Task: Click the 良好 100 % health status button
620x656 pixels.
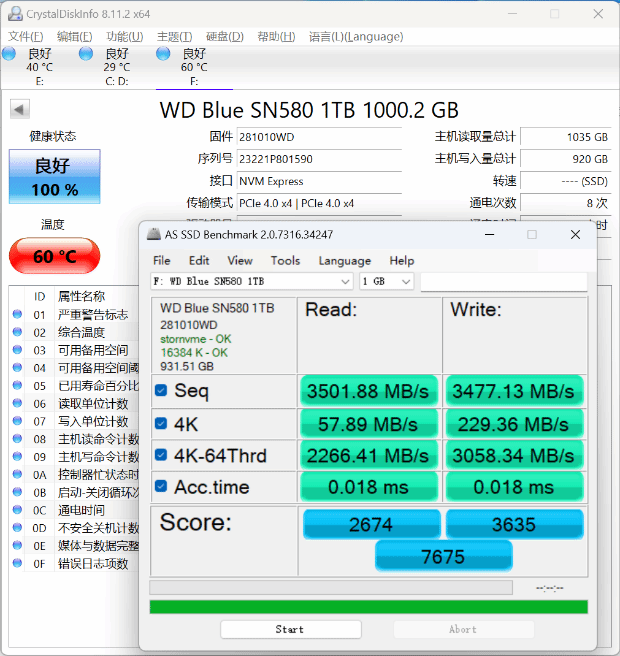Action: click(x=55, y=177)
